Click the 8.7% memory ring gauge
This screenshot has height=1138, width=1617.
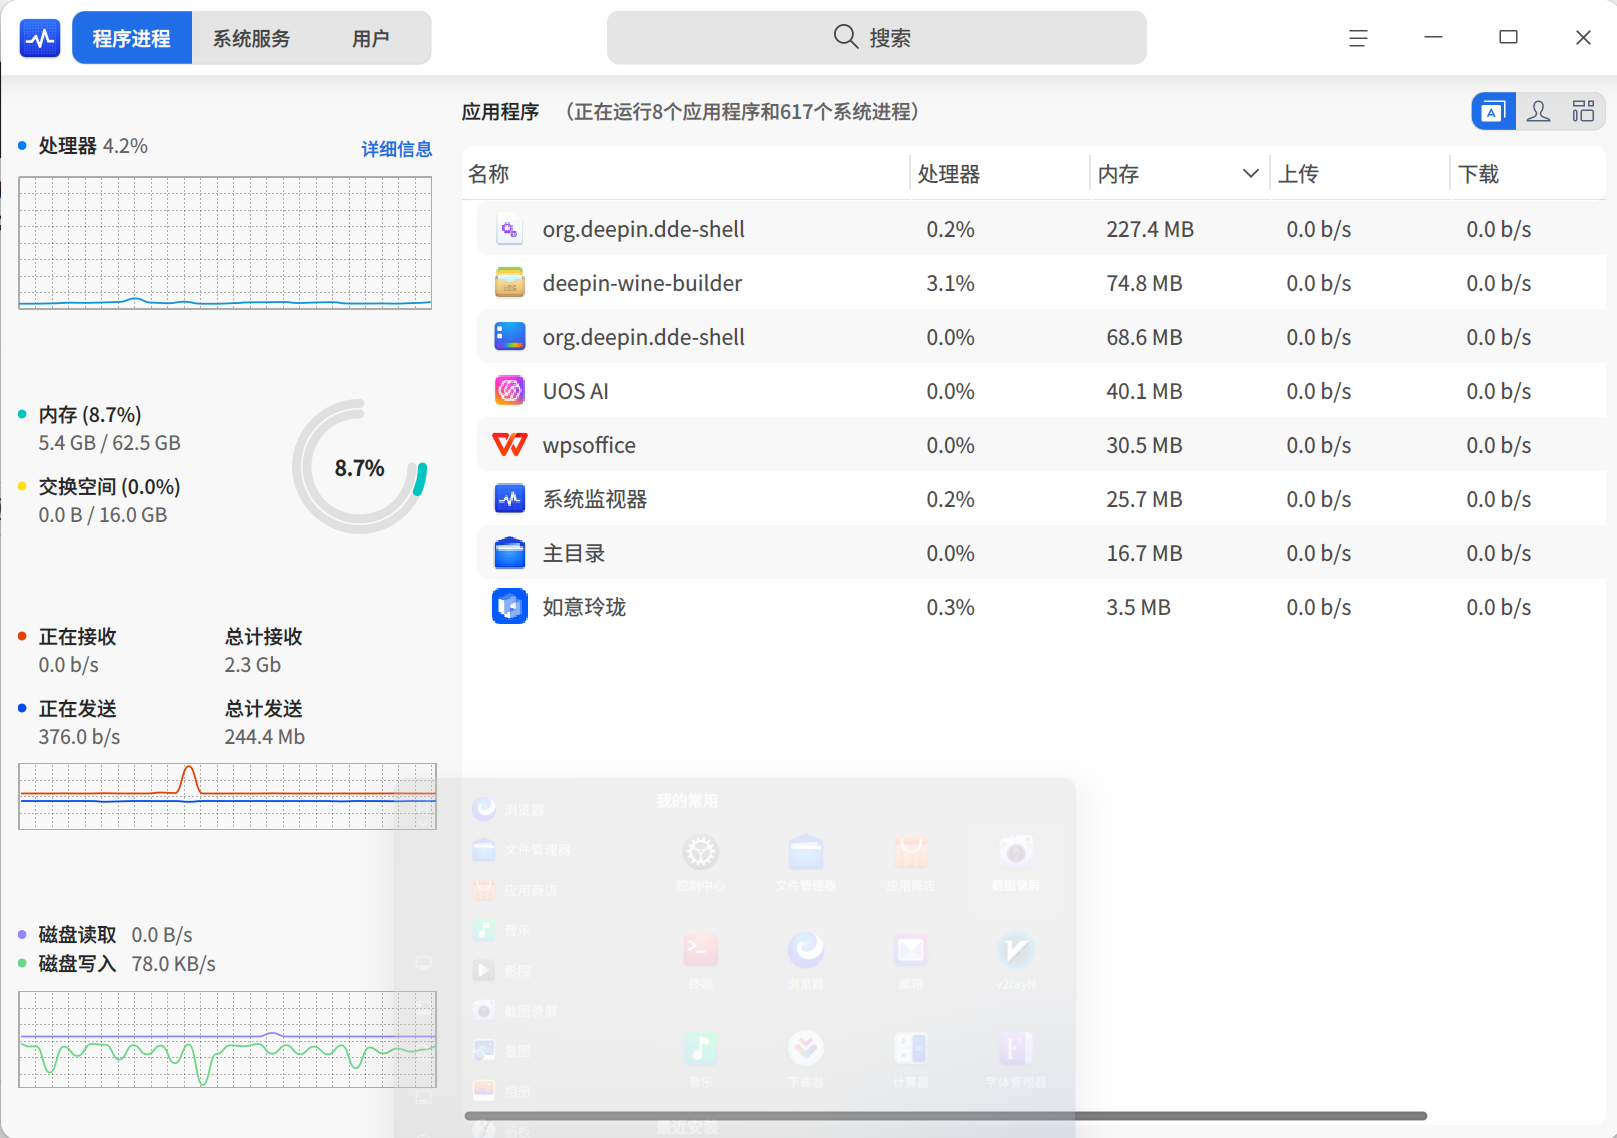pos(360,467)
